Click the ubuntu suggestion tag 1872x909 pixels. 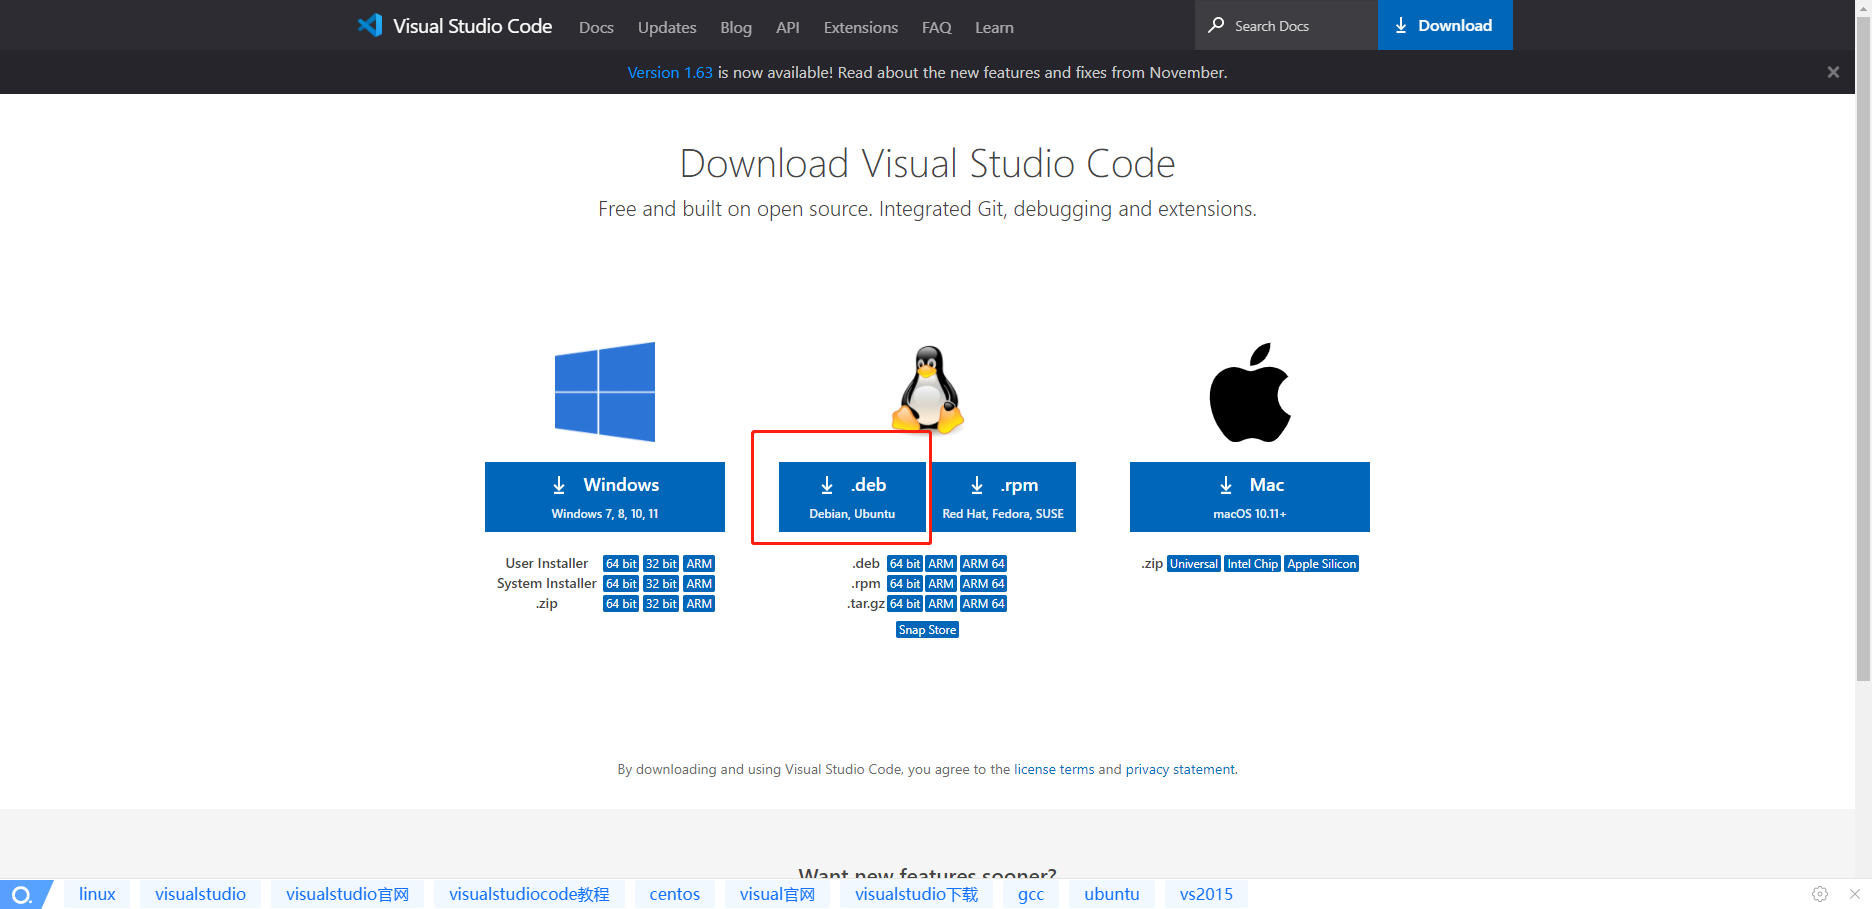[1112, 894]
